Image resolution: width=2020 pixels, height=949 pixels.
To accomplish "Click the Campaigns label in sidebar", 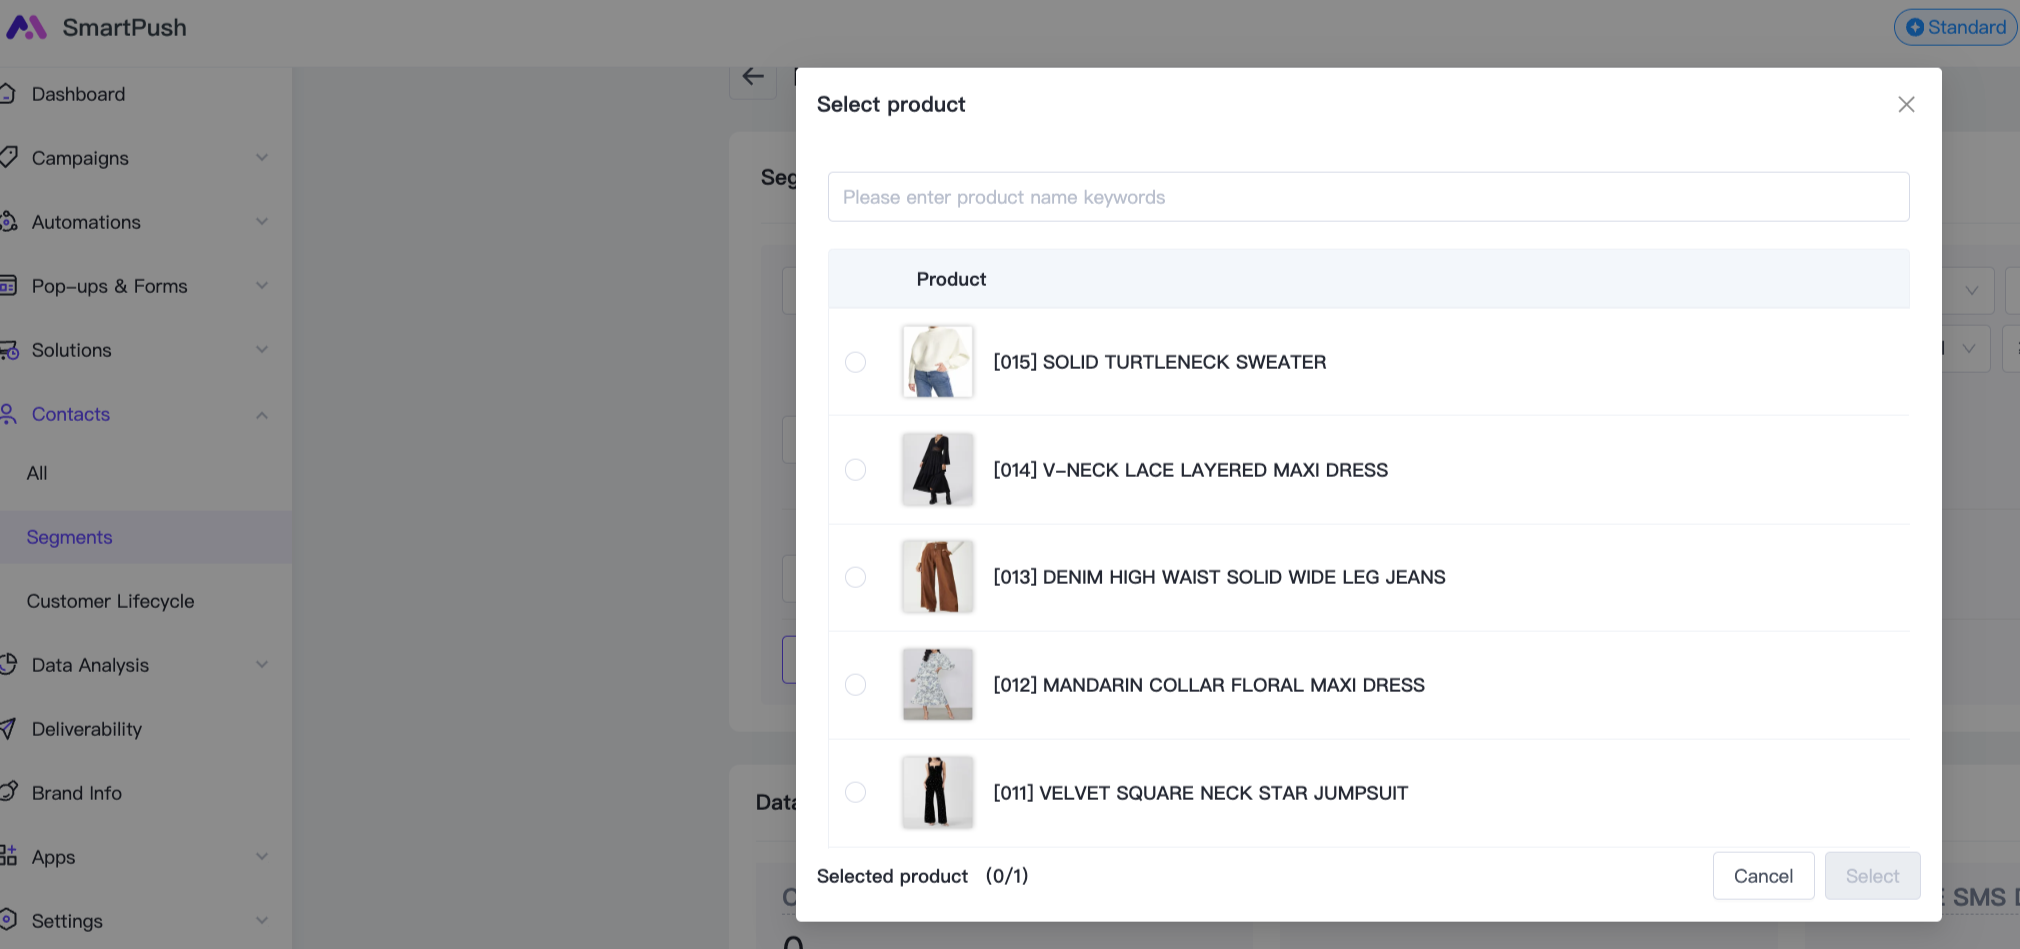I will click(80, 158).
